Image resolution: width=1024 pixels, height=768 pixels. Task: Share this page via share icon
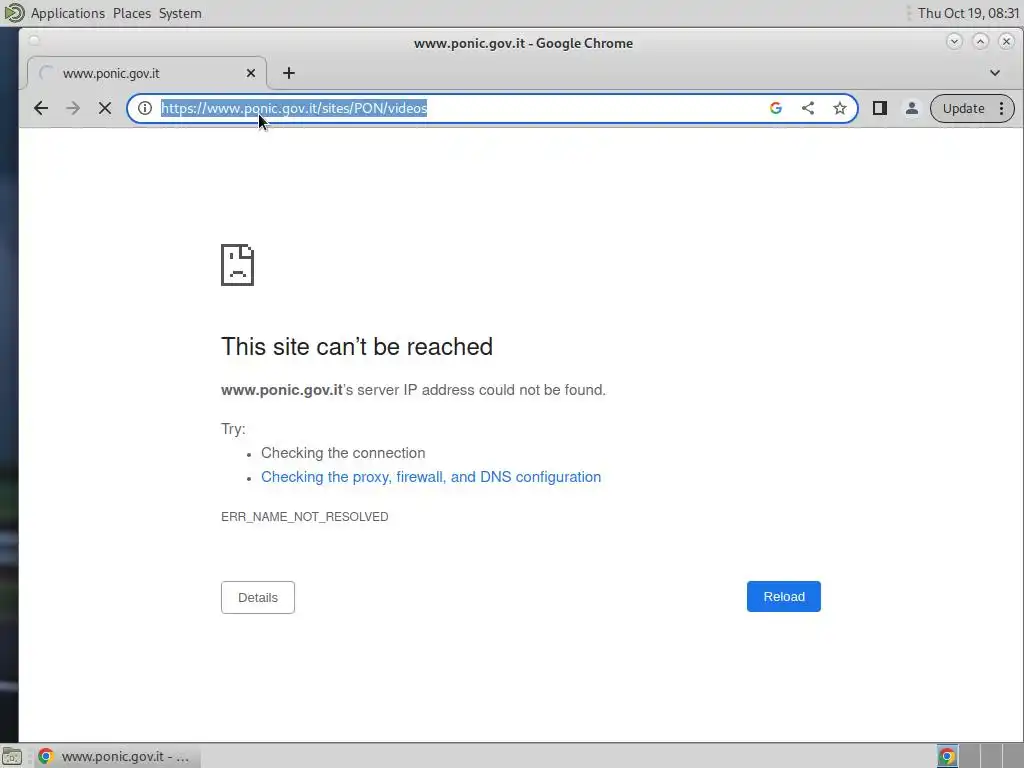click(808, 108)
